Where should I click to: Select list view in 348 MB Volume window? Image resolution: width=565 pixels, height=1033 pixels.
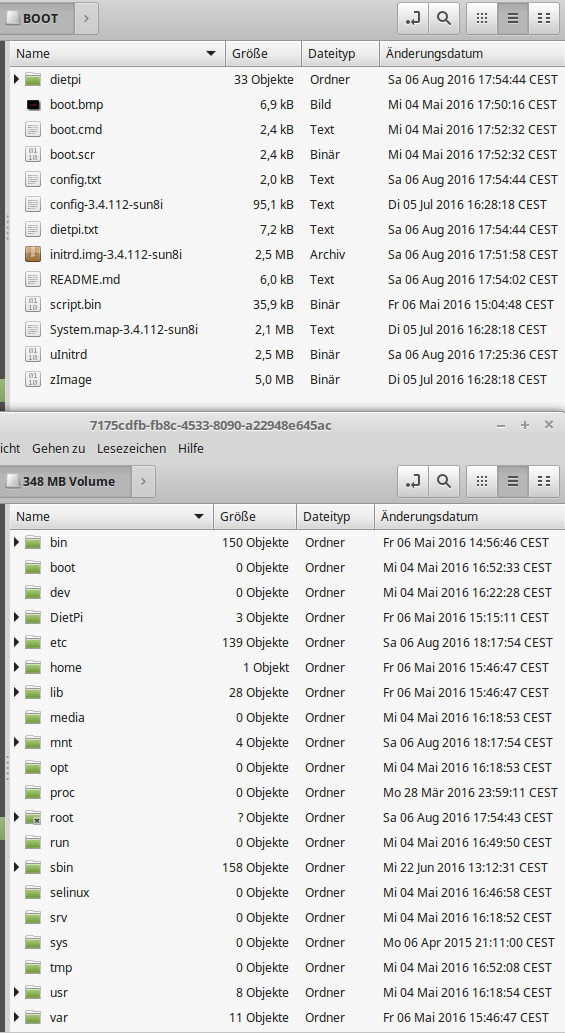pyautogui.click(x=513, y=482)
